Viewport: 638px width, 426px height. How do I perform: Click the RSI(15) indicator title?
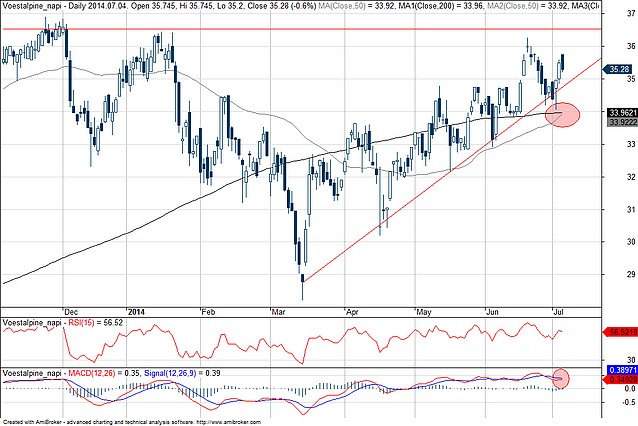(81, 323)
